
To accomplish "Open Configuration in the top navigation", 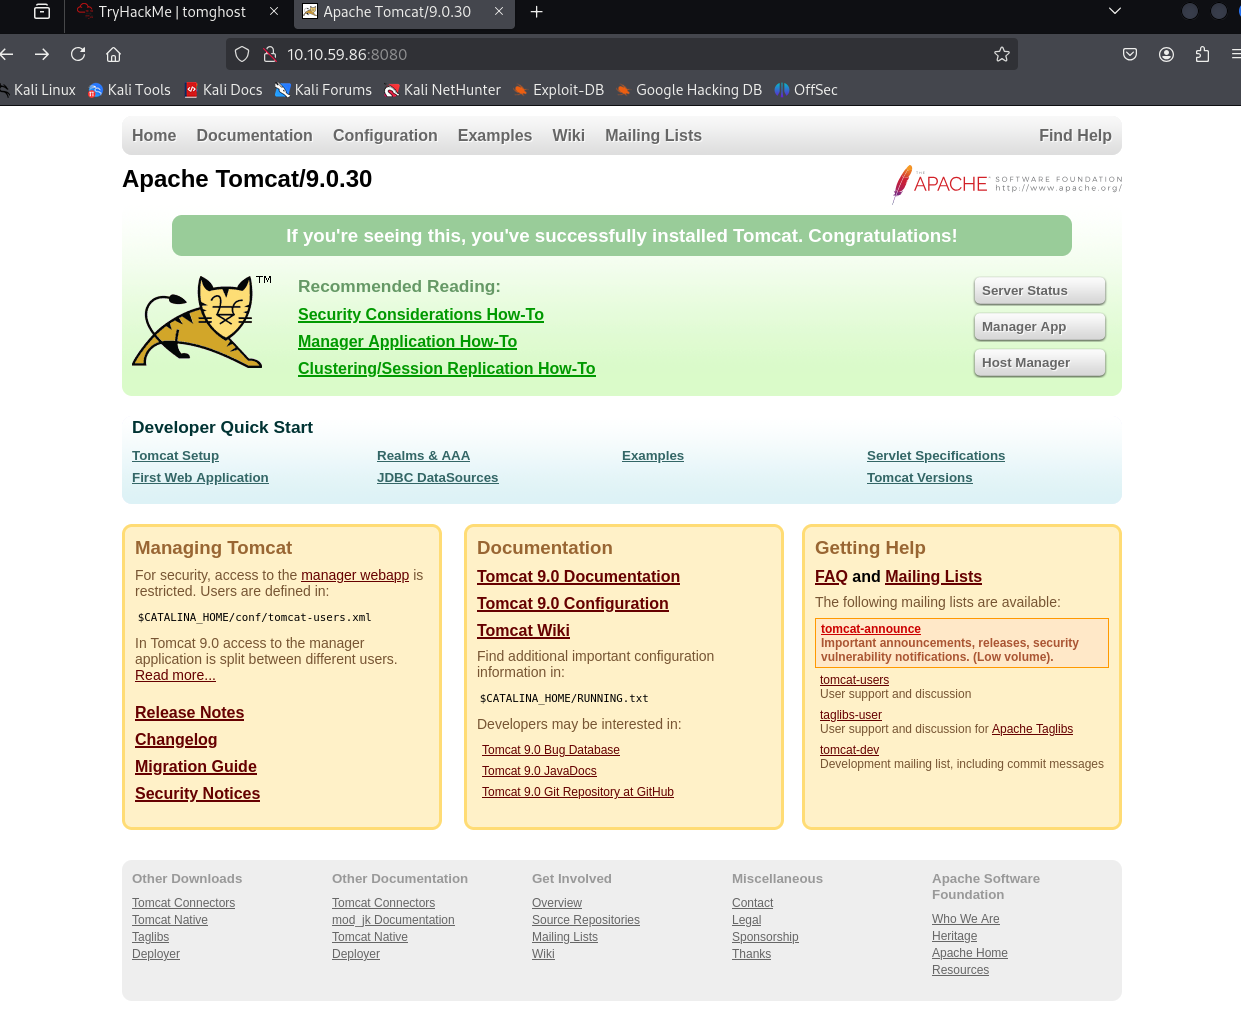I will point(385,135).
